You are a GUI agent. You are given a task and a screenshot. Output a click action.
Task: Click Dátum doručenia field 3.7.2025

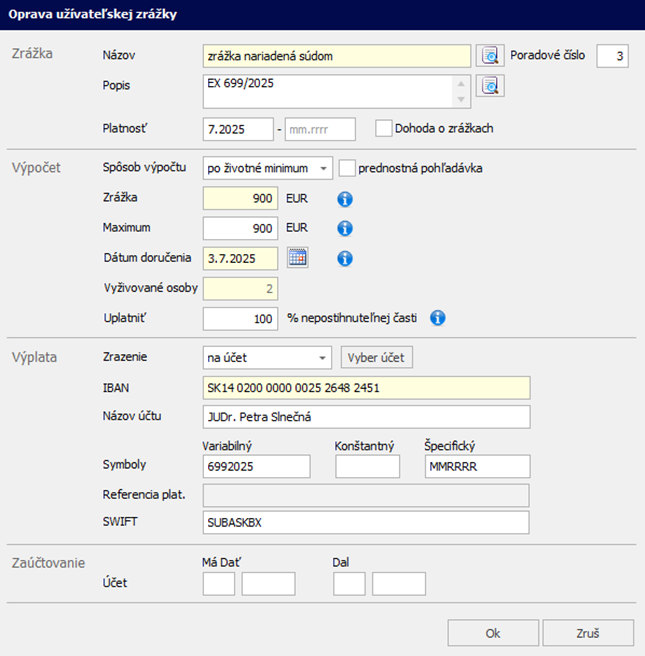pyautogui.click(x=241, y=259)
